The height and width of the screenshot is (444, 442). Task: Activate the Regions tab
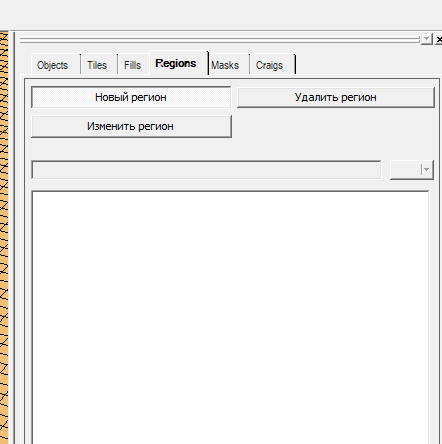pos(176,63)
